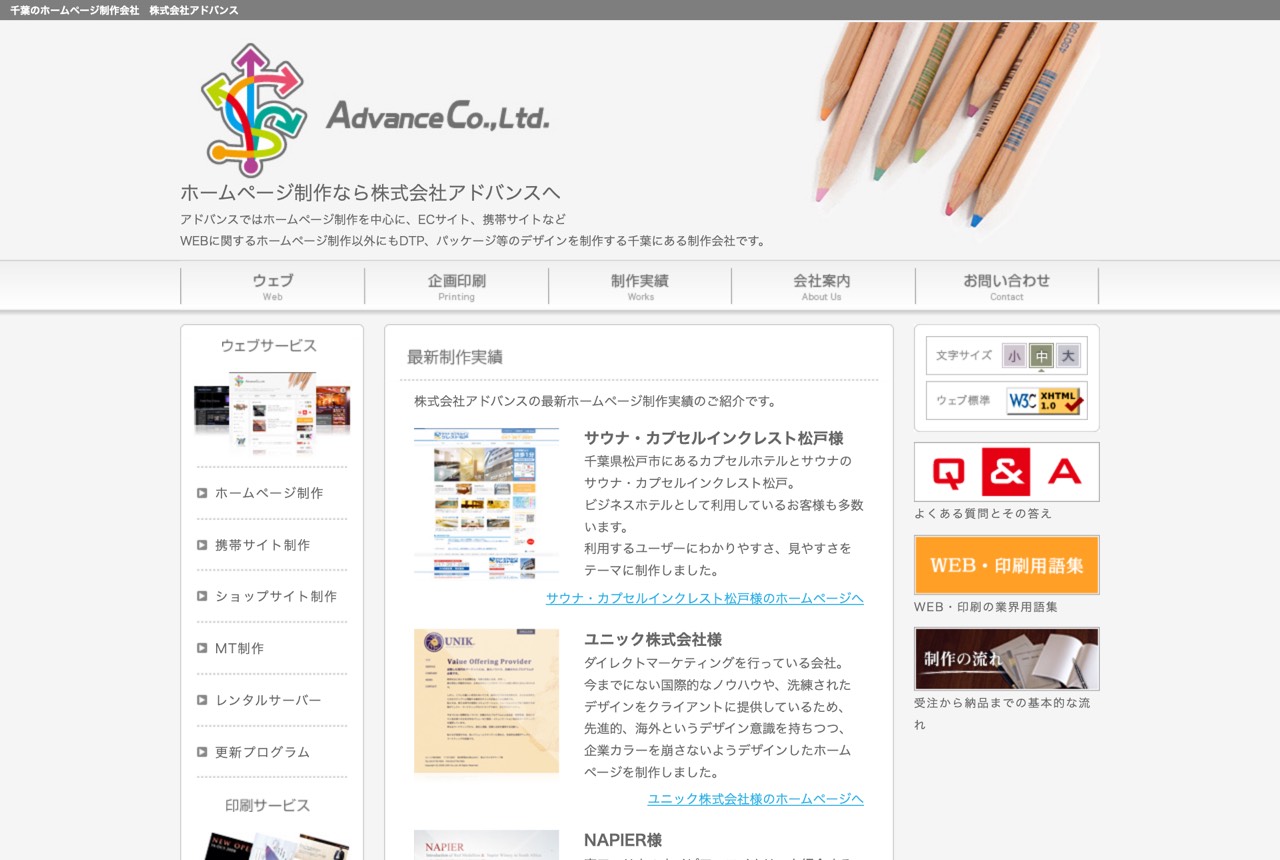Open the お問い合わせ Contact navigation tab
Image resolution: width=1280 pixels, height=860 pixels.
[1007, 286]
